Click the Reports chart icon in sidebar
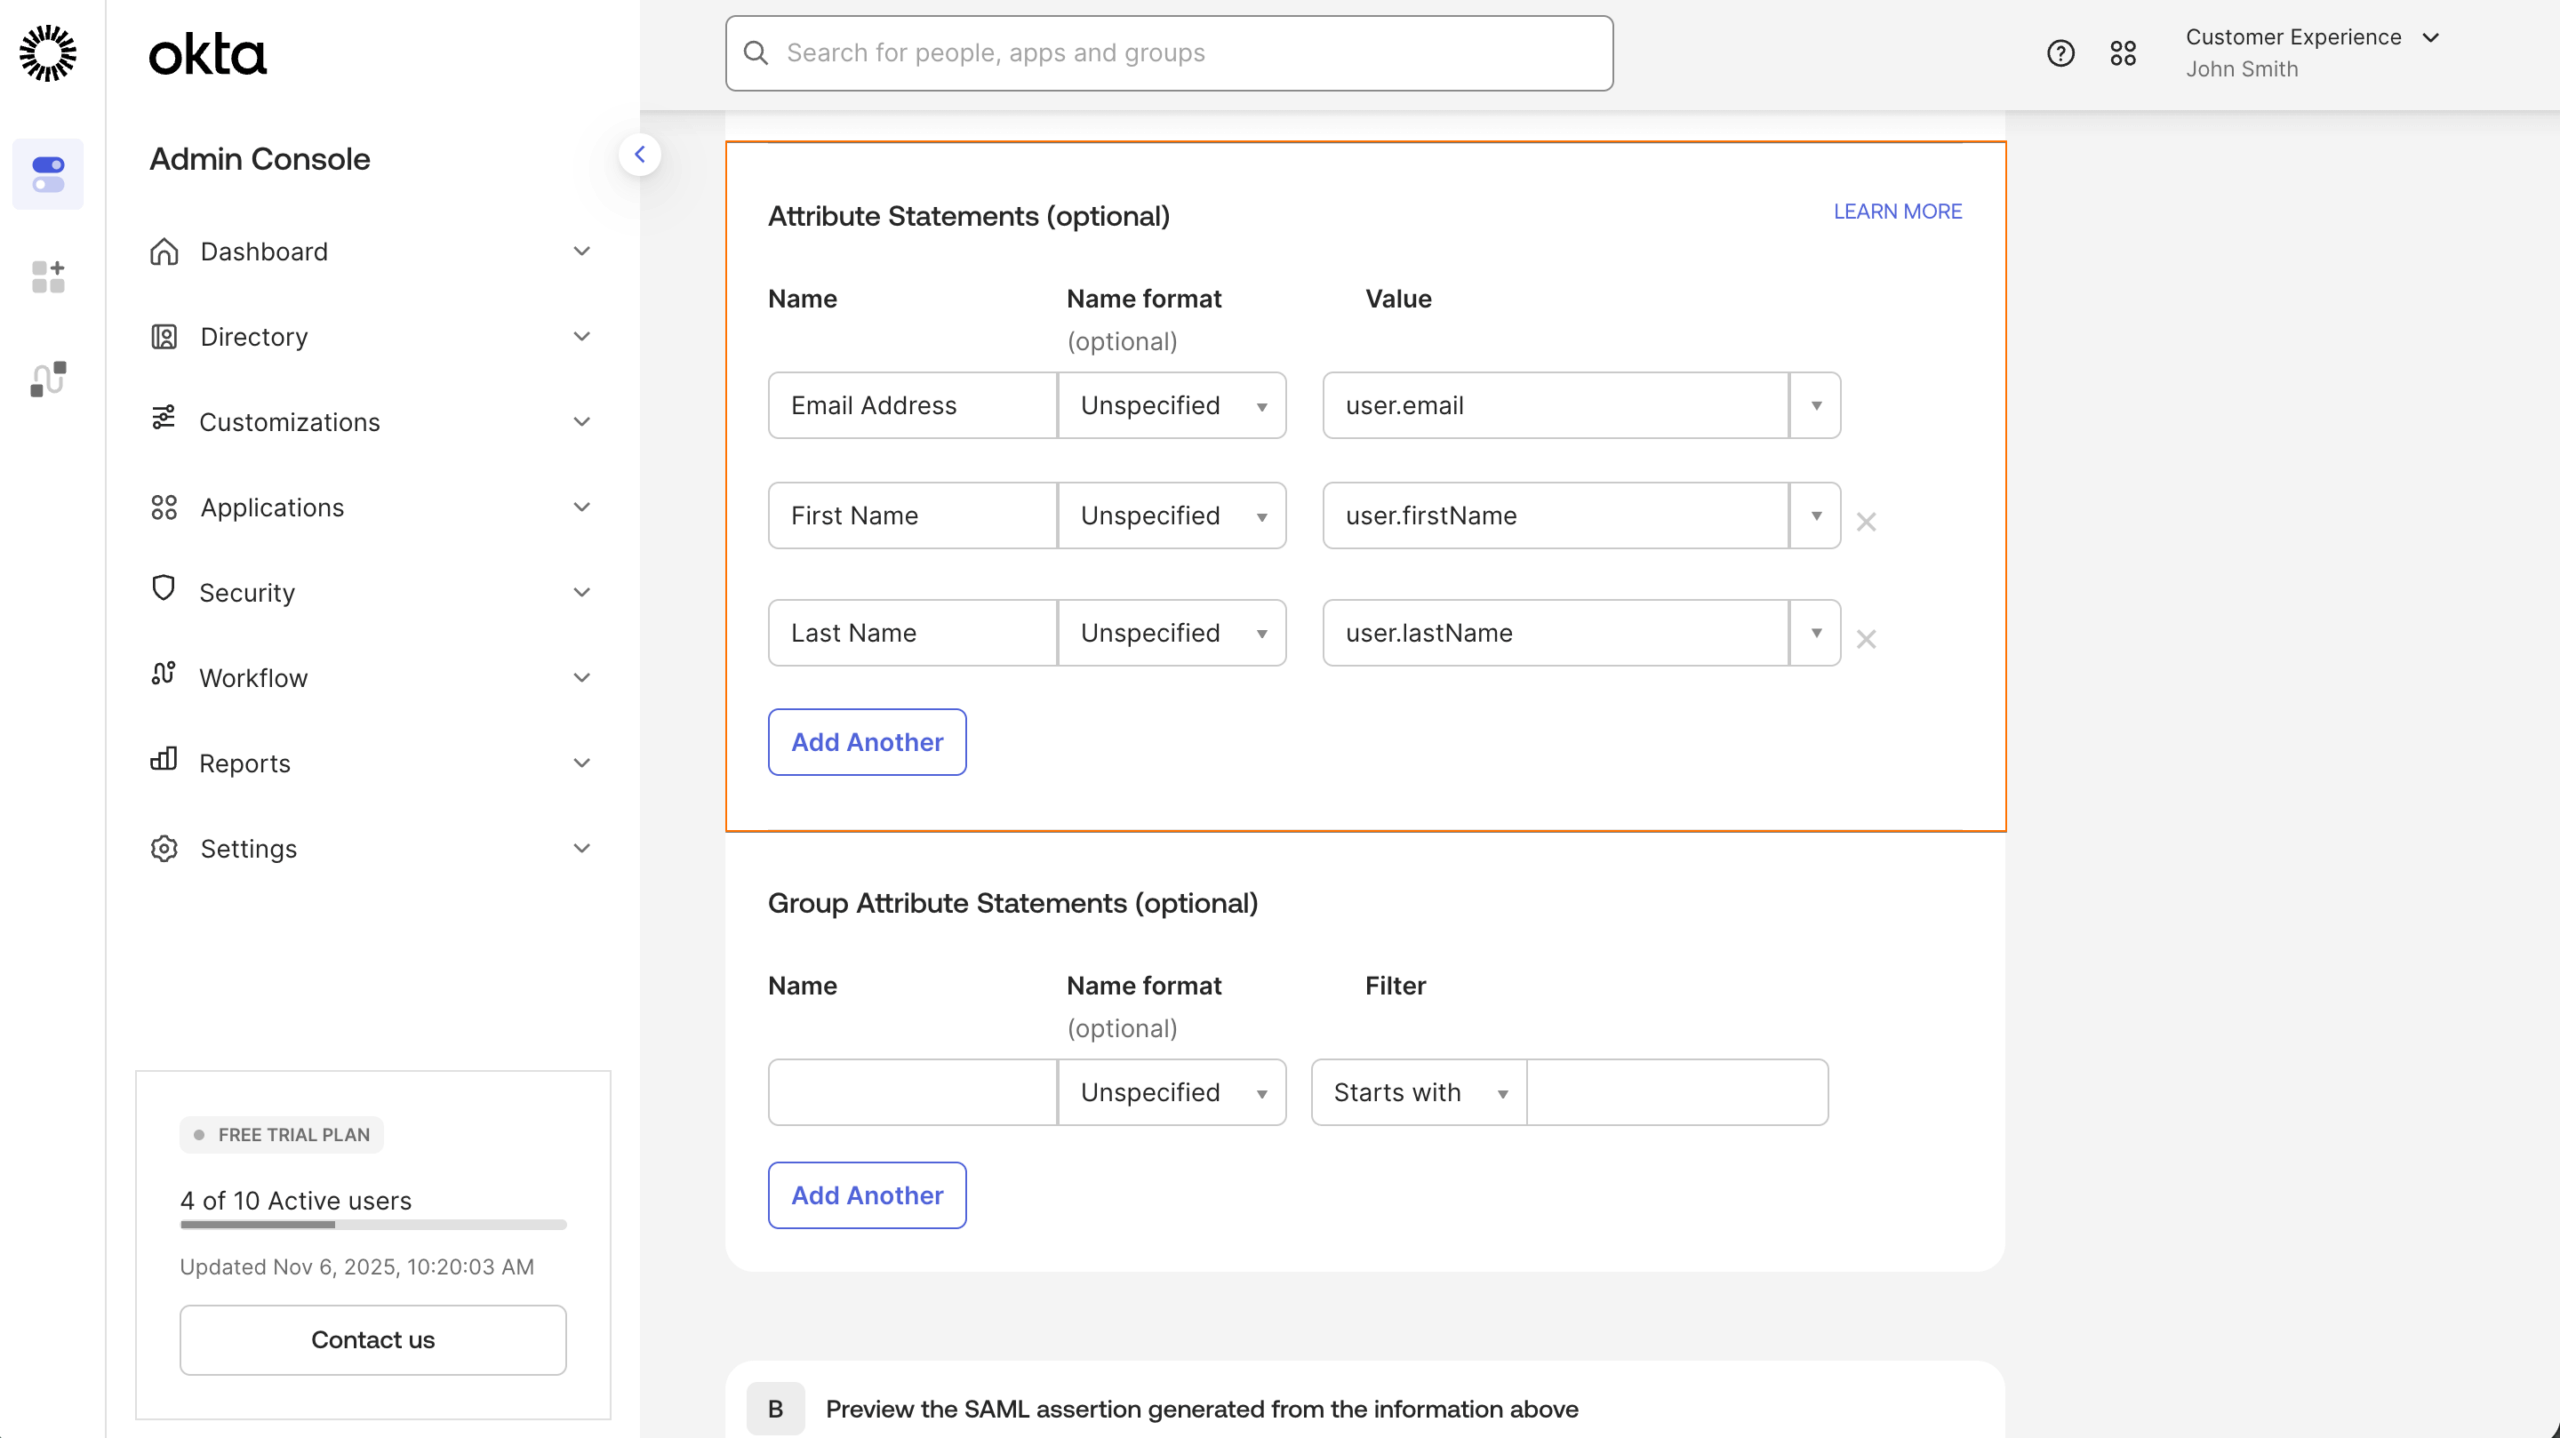2560x1438 pixels. coord(165,761)
